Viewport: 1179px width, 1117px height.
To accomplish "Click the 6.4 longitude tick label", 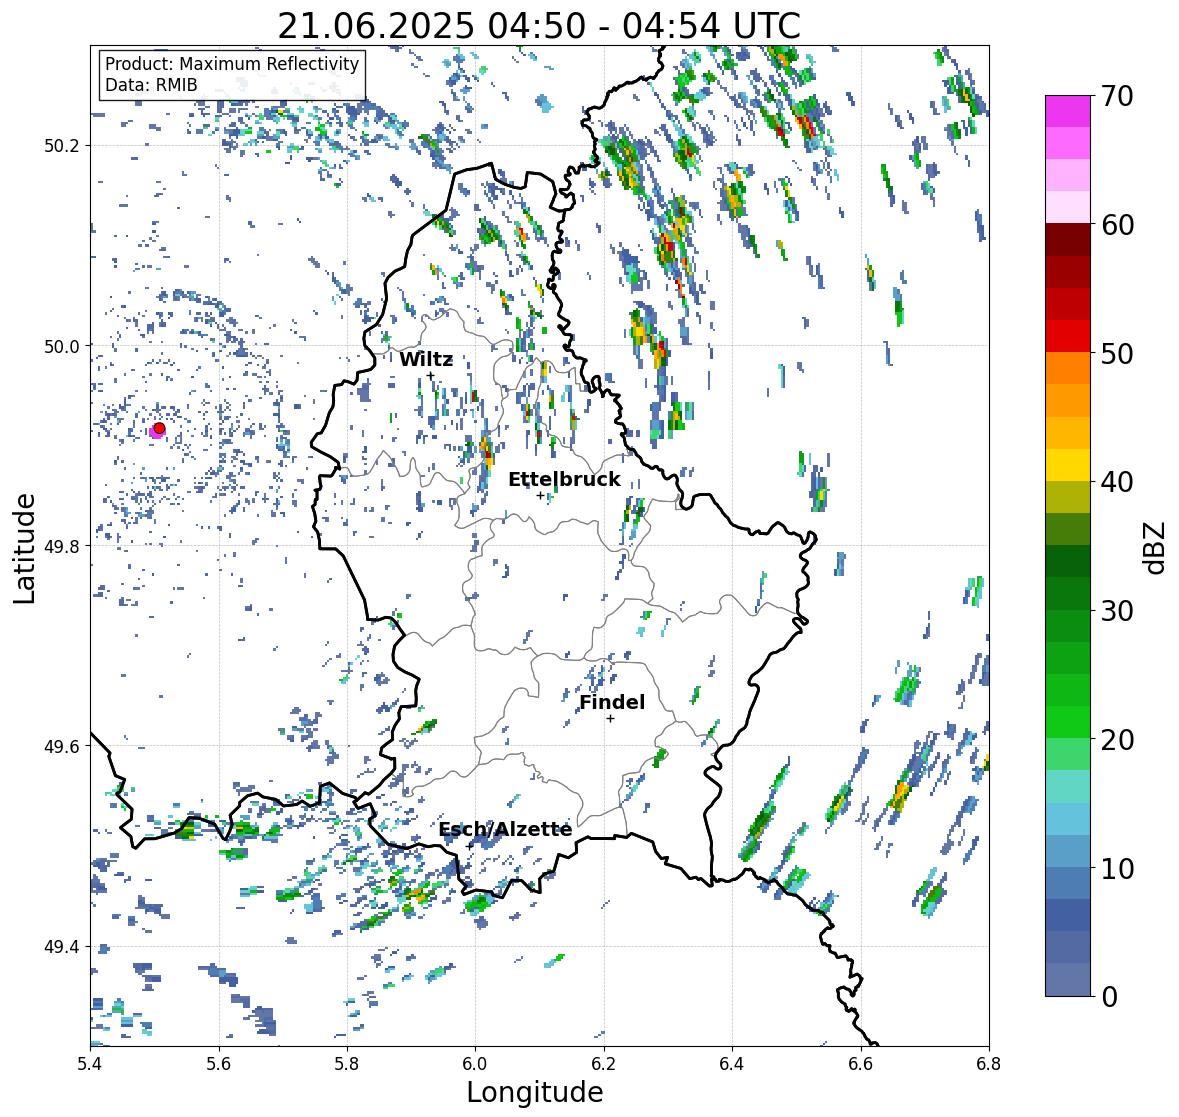I will tap(732, 1063).
